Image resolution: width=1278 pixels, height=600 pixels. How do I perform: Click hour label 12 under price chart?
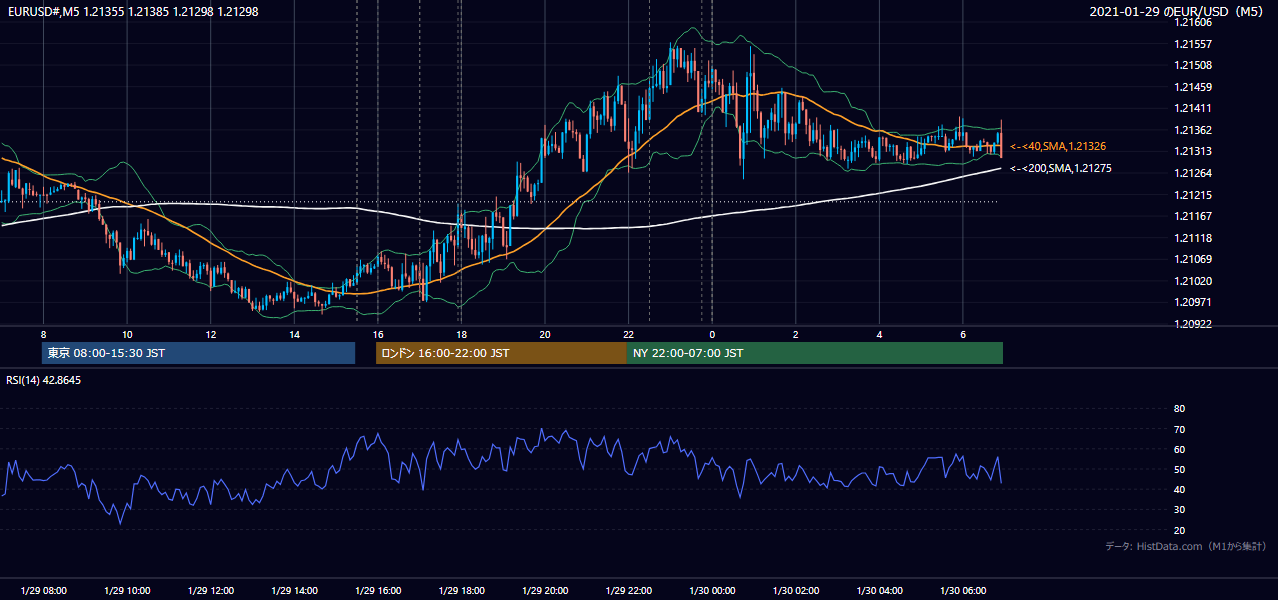[x=211, y=334]
